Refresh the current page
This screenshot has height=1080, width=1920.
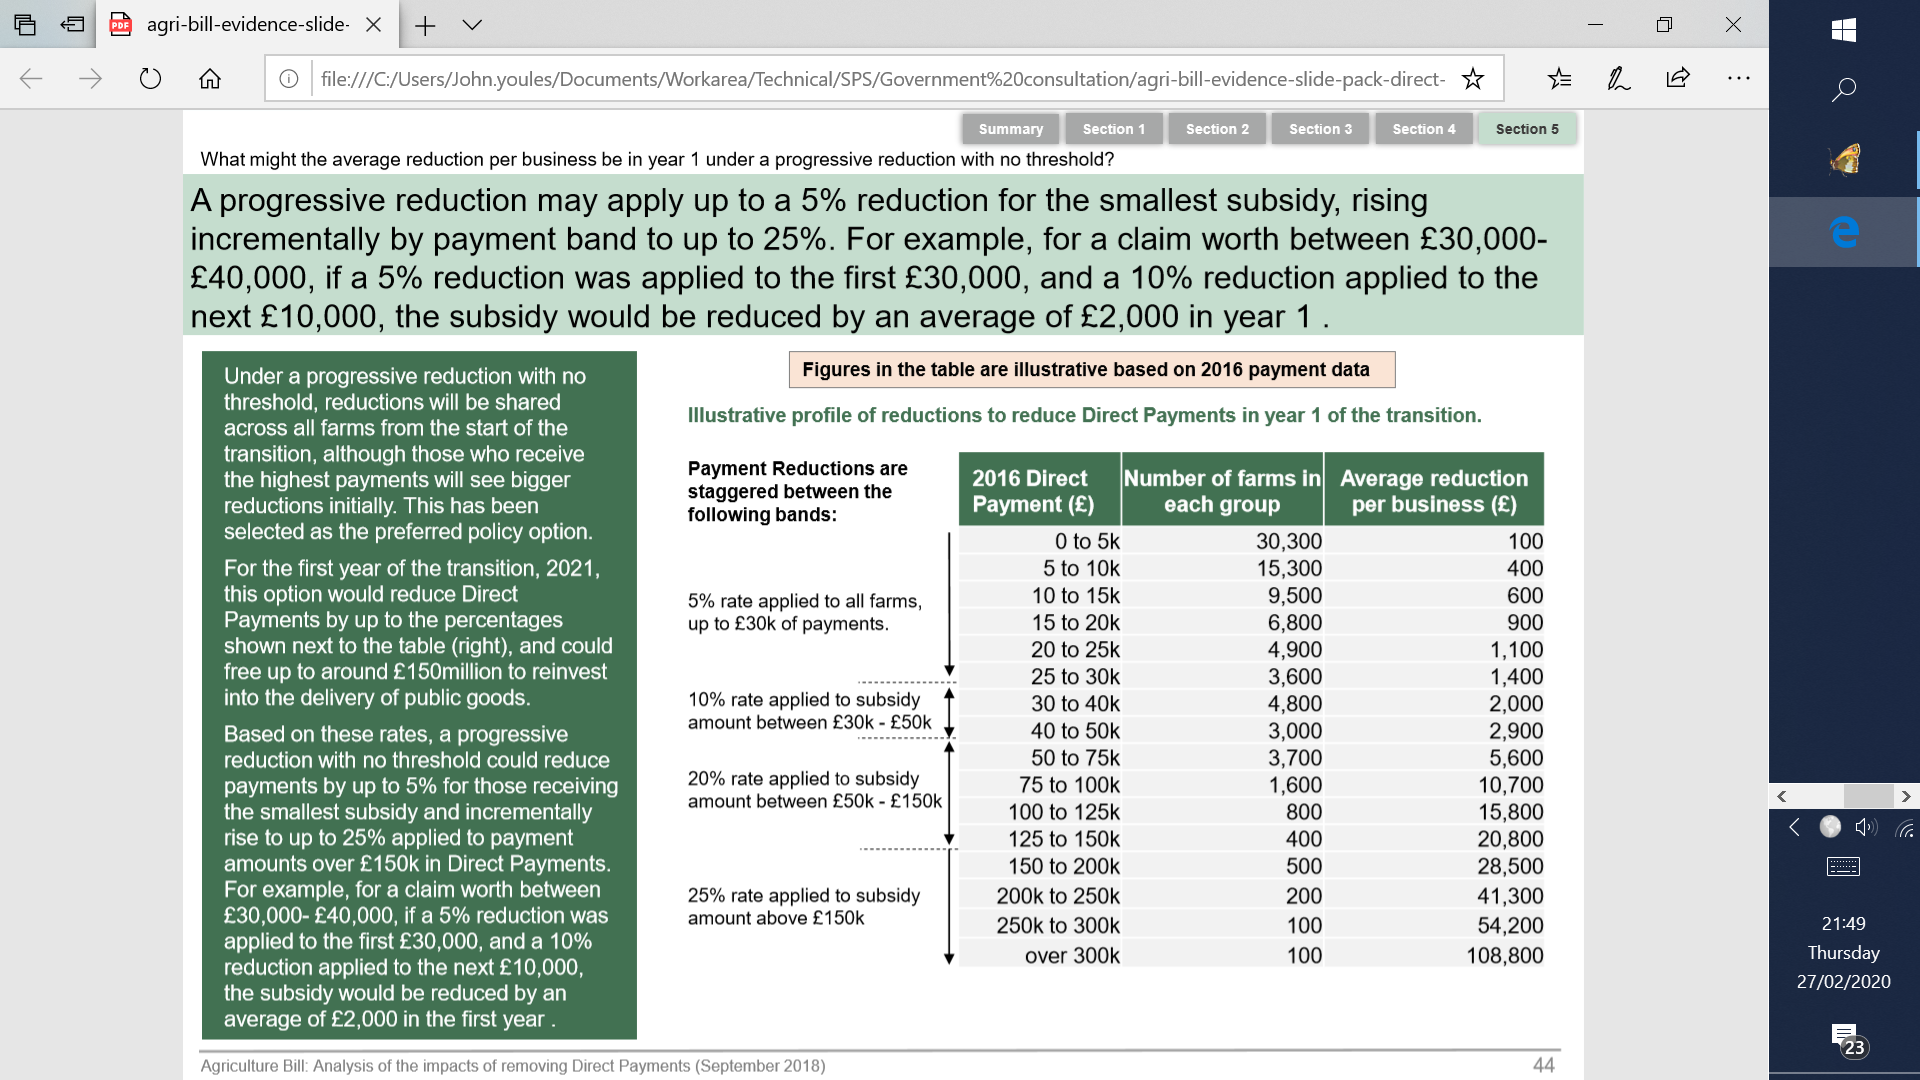click(x=150, y=78)
